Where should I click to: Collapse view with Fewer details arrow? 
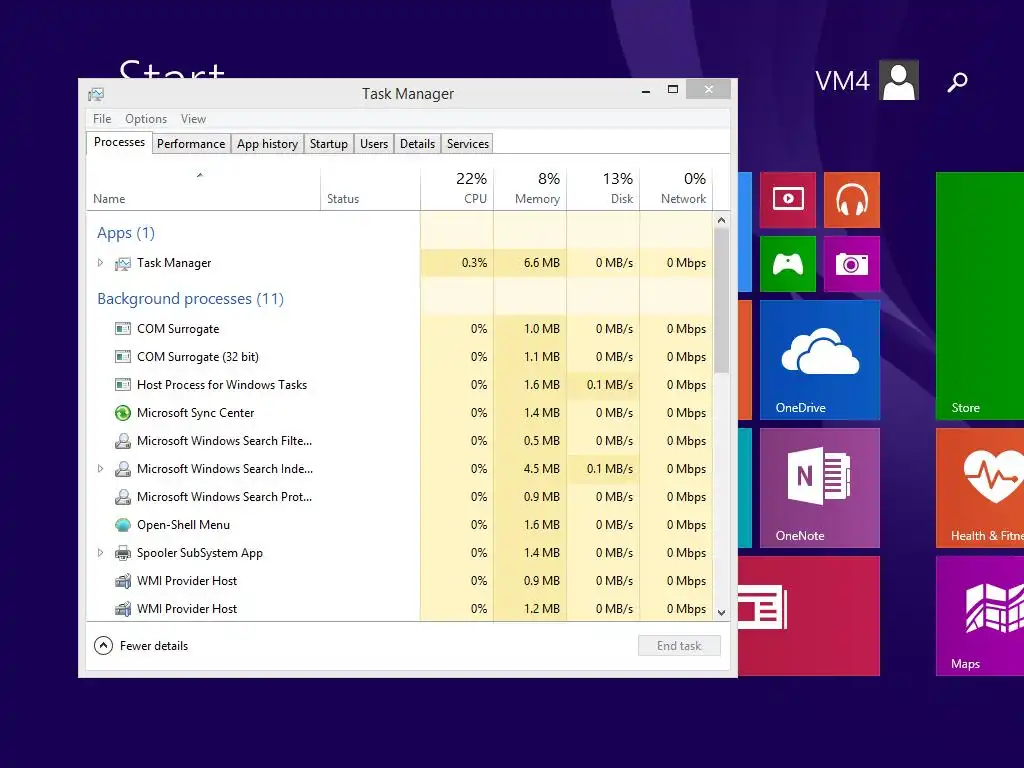pos(103,646)
